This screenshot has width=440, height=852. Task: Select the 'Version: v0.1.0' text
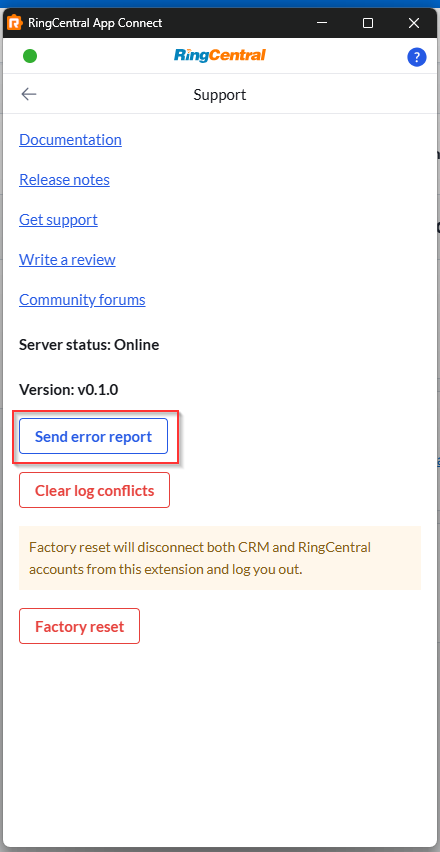(x=68, y=390)
